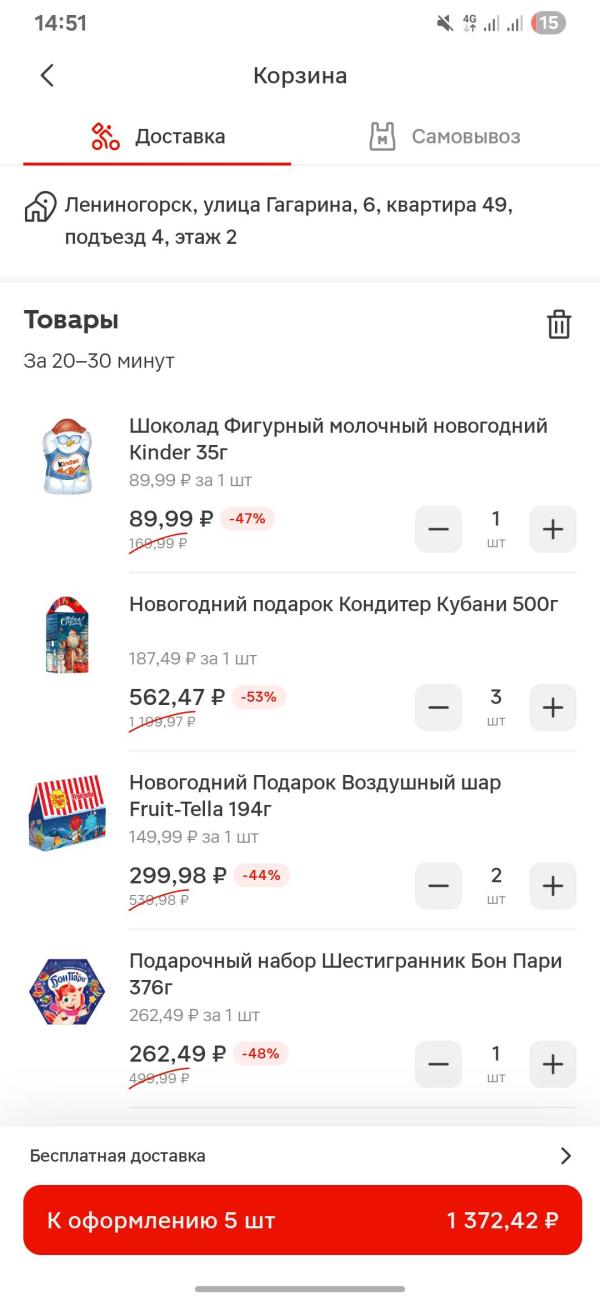Decrease Fruit-Tella gift quantity
The width and height of the screenshot is (600, 1299).
click(x=438, y=885)
